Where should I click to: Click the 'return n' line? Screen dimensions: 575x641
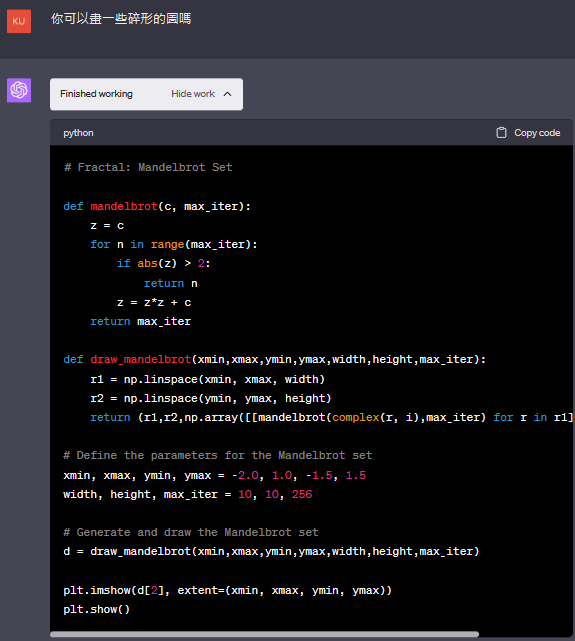click(x=170, y=283)
